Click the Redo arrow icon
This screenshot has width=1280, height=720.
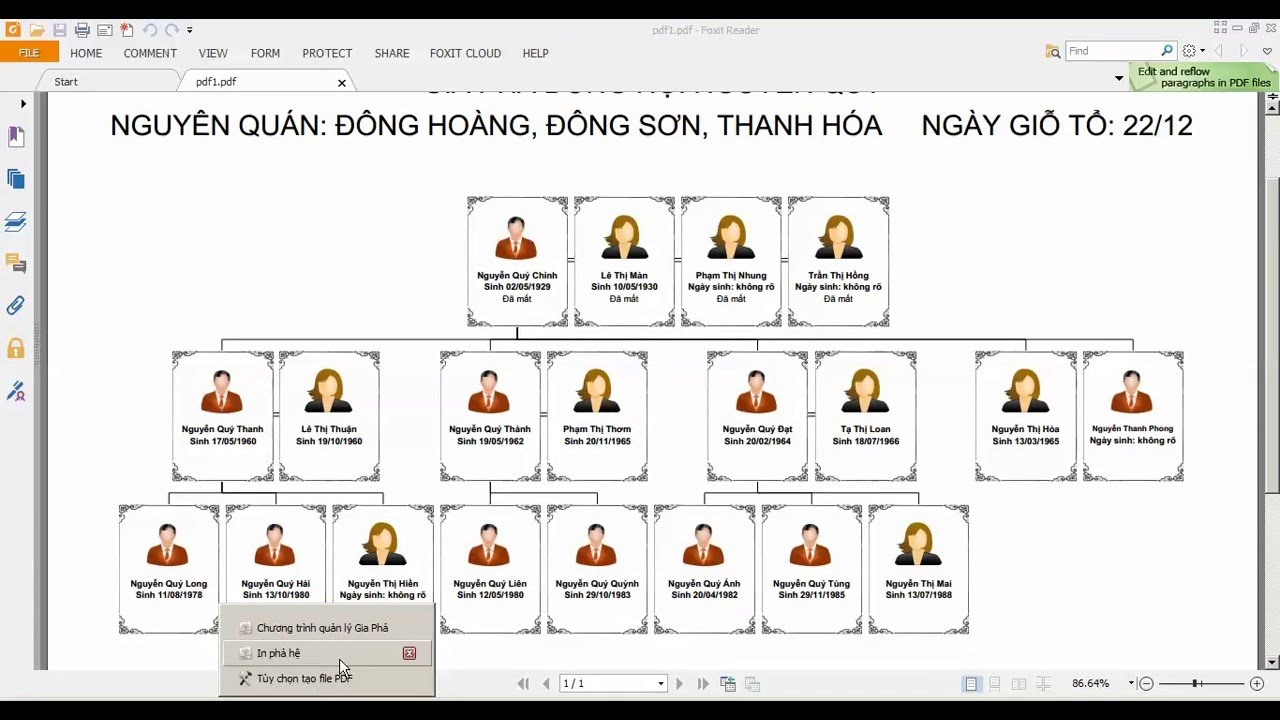[x=172, y=30]
